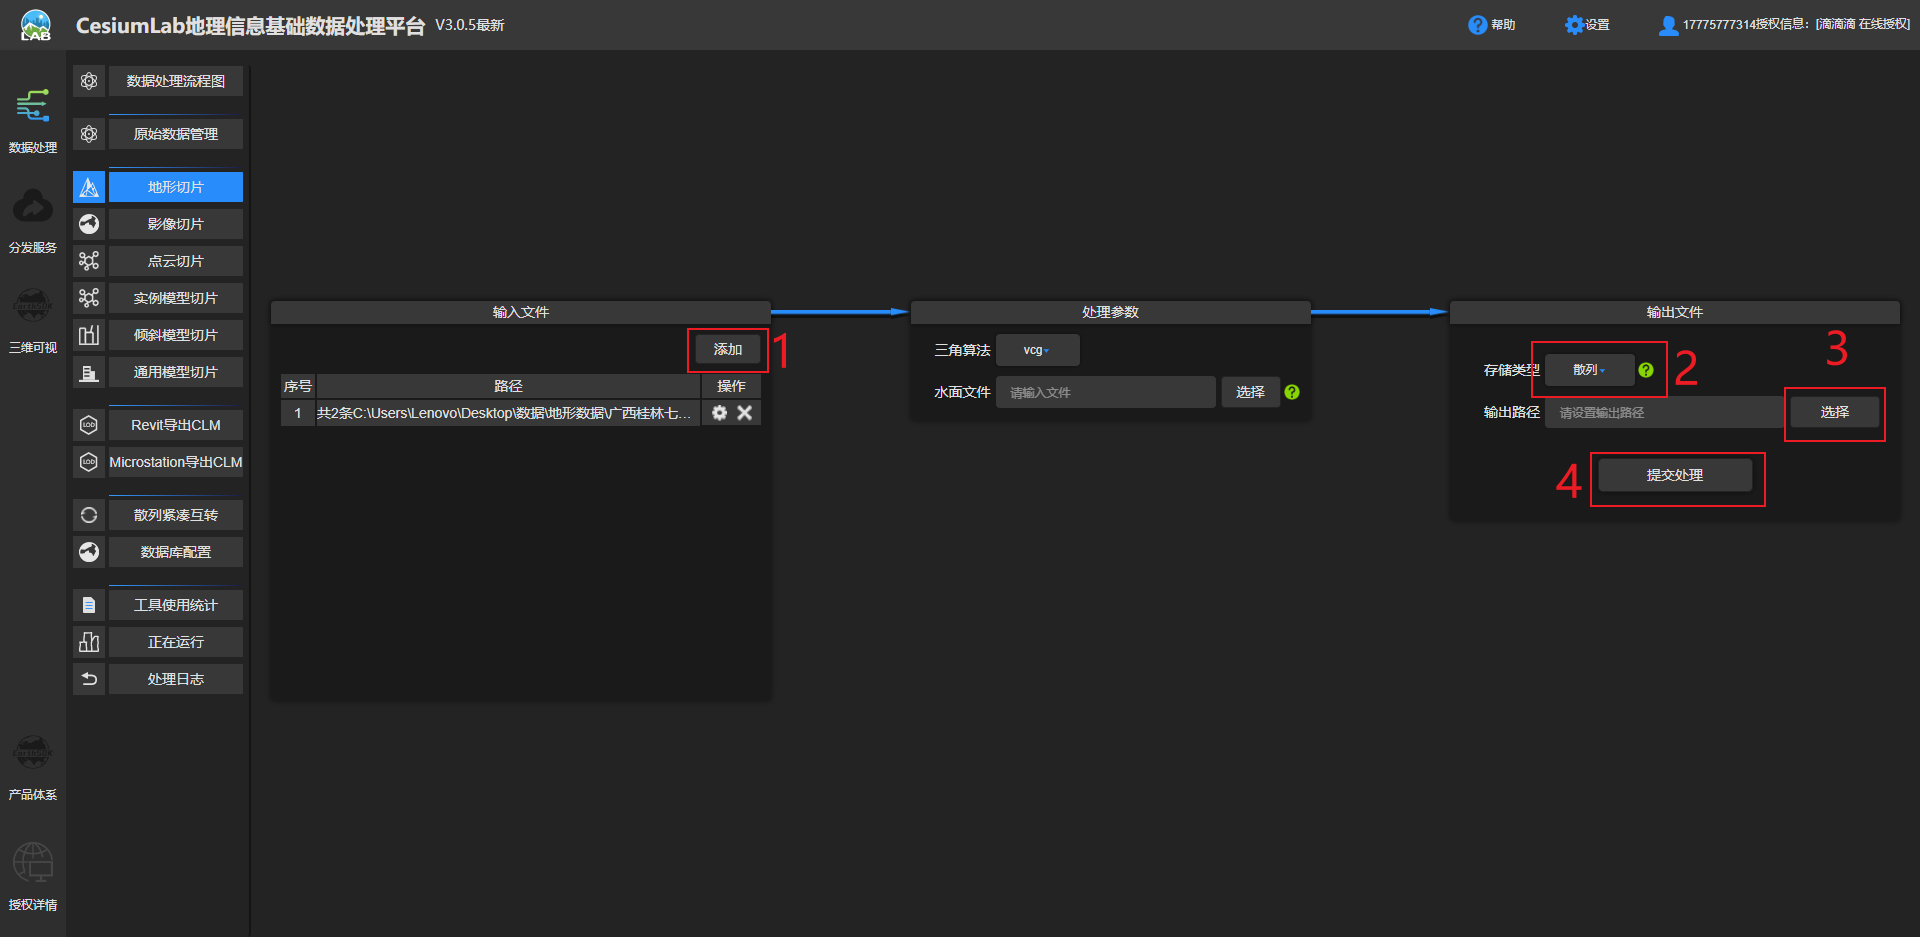Viewport: 1920px width, 937px height.
Task: Open the 授权详情 globe section
Action: (x=33, y=877)
